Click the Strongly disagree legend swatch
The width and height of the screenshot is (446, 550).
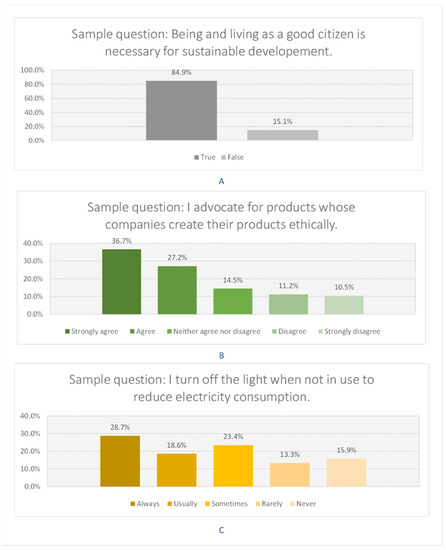(x=320, y=331)
